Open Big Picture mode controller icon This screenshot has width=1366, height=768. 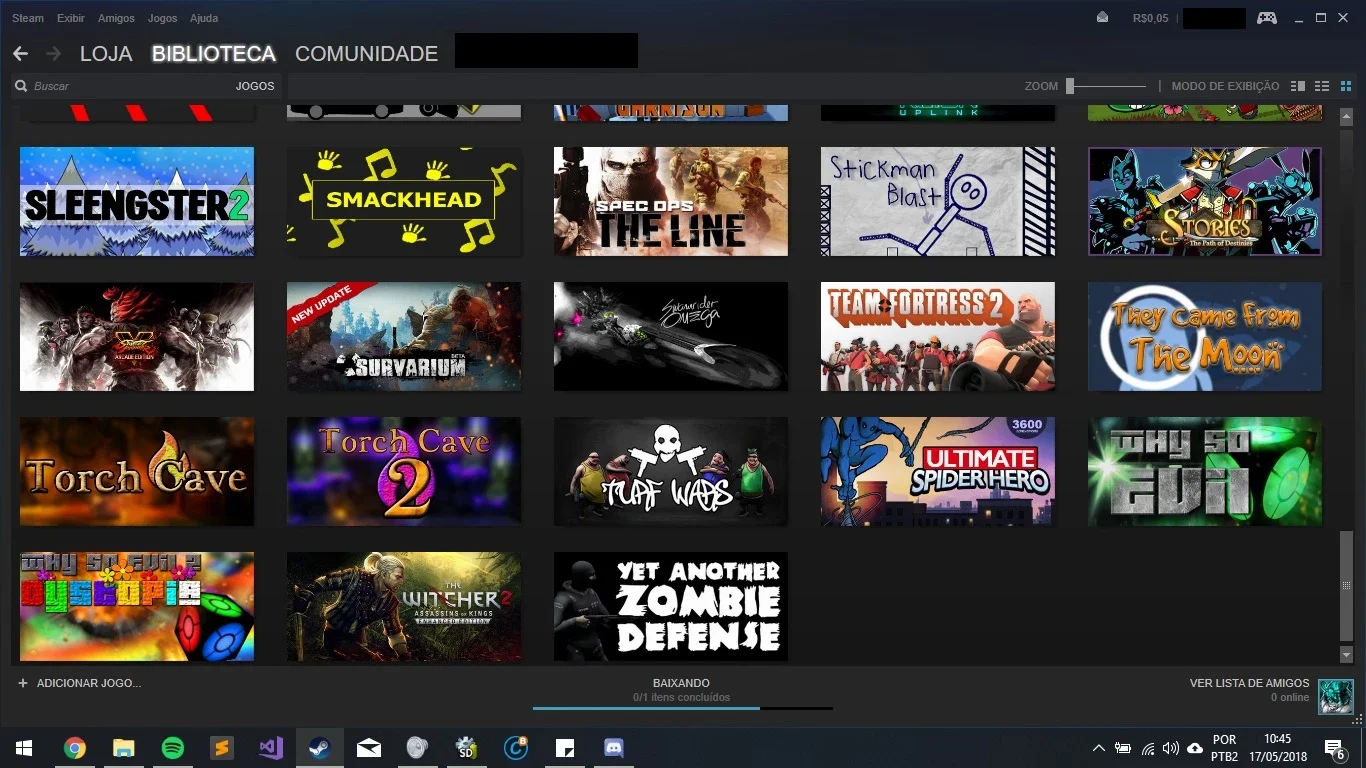[1266, 18]
